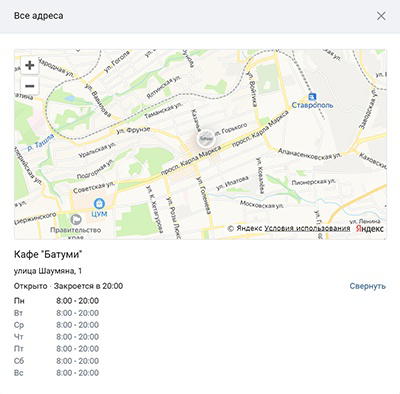The width and height of the screenshot is (400, 394).
Task: Click the ЦУМ shopping bag icon
Action: pyautogui.click(x=99, y=203)
